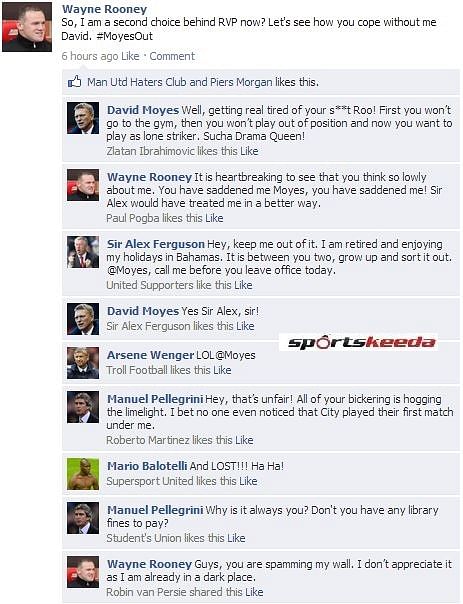Like Mario Balotelli's 'And LOST!!!' comment
The image size is (463, 604).
tap(248, 481)
